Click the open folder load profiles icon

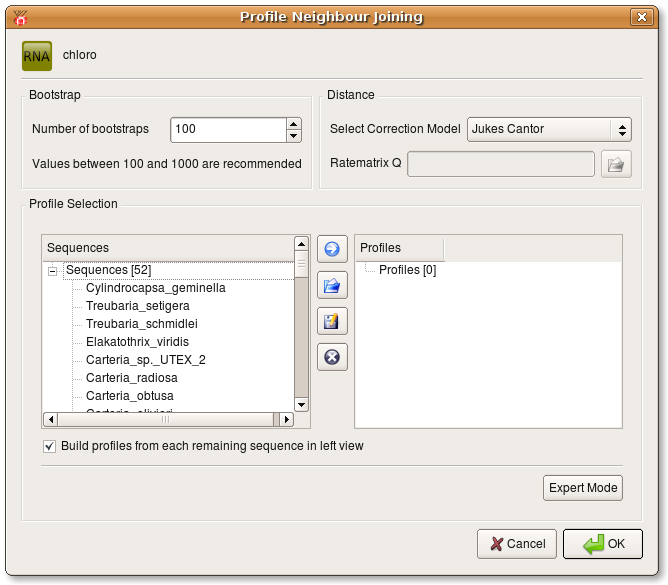(x=332, y=286)
